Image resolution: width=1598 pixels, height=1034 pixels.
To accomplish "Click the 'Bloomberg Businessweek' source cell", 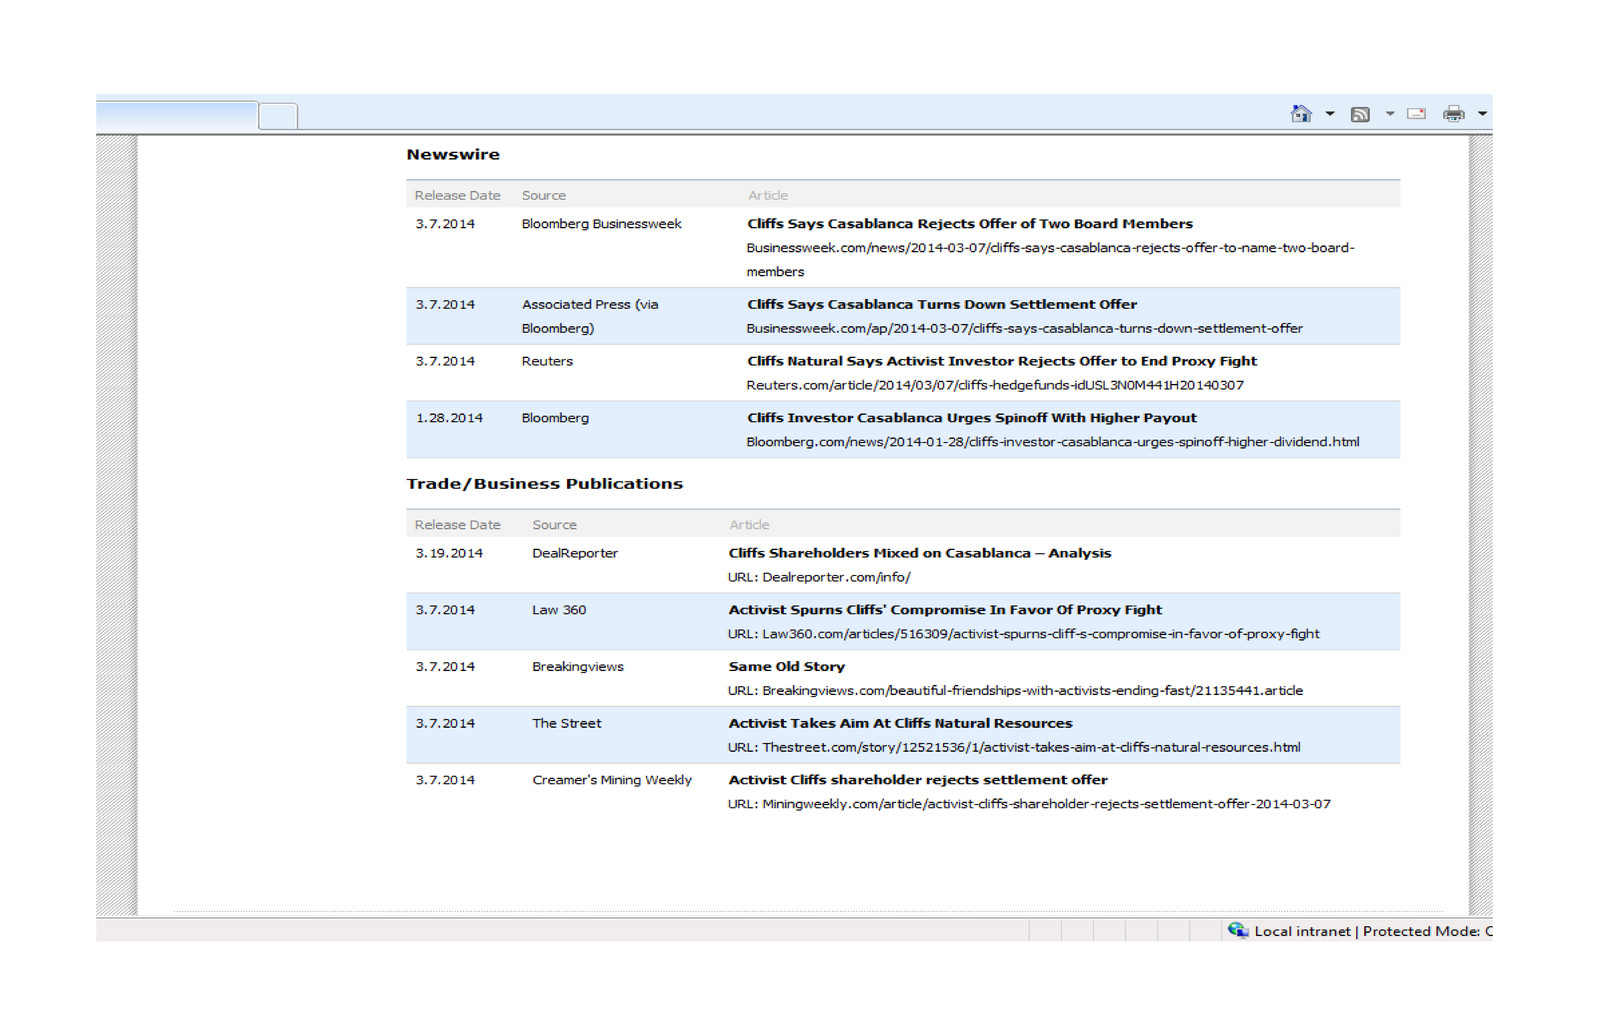I will pyautogui.click(x=602, y=224).
